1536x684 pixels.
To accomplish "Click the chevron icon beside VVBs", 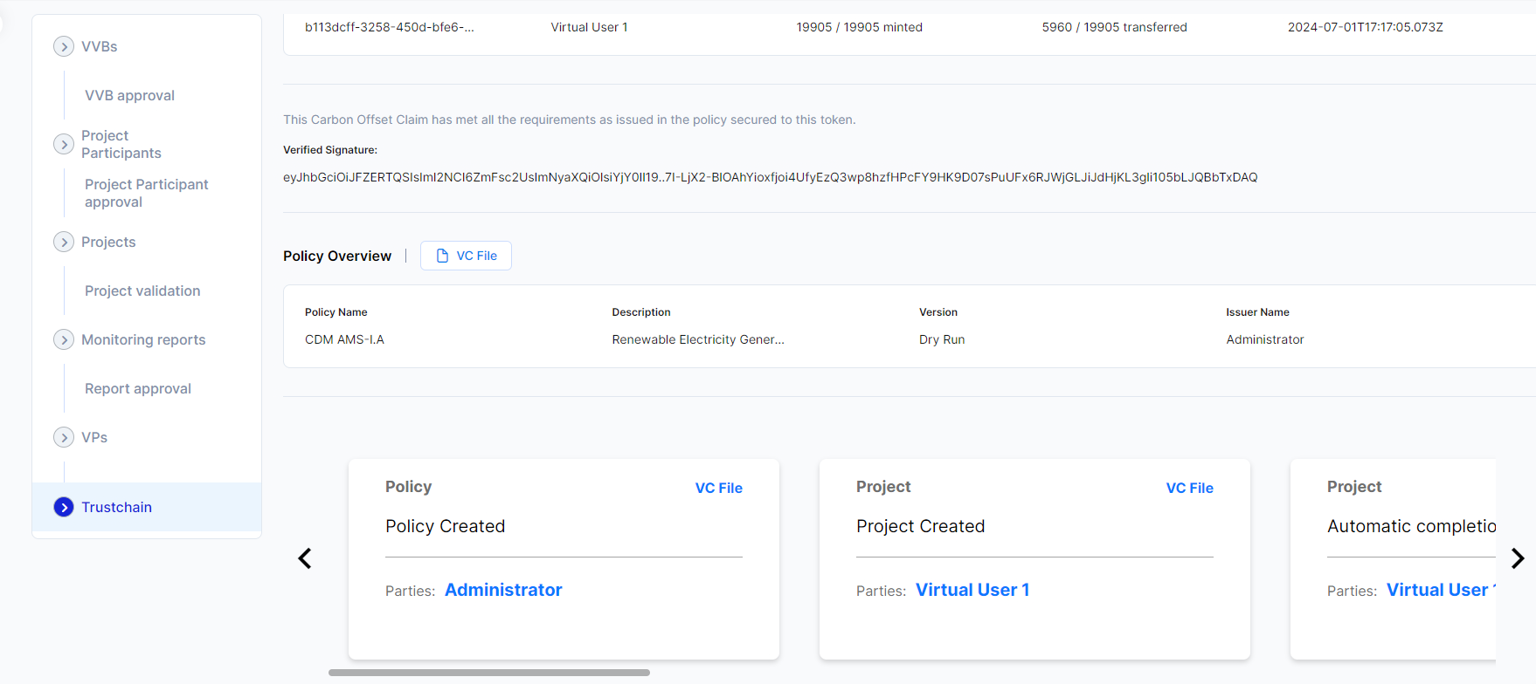I will (x=64, y=47).
